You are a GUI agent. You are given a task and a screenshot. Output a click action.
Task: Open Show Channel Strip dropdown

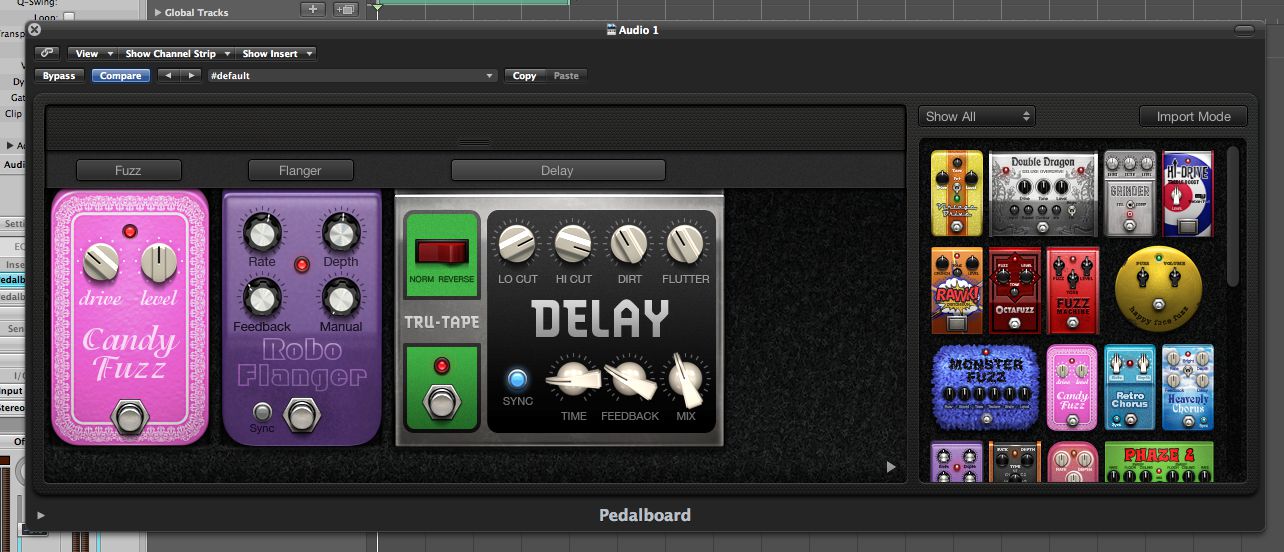[x=176, y=53]
